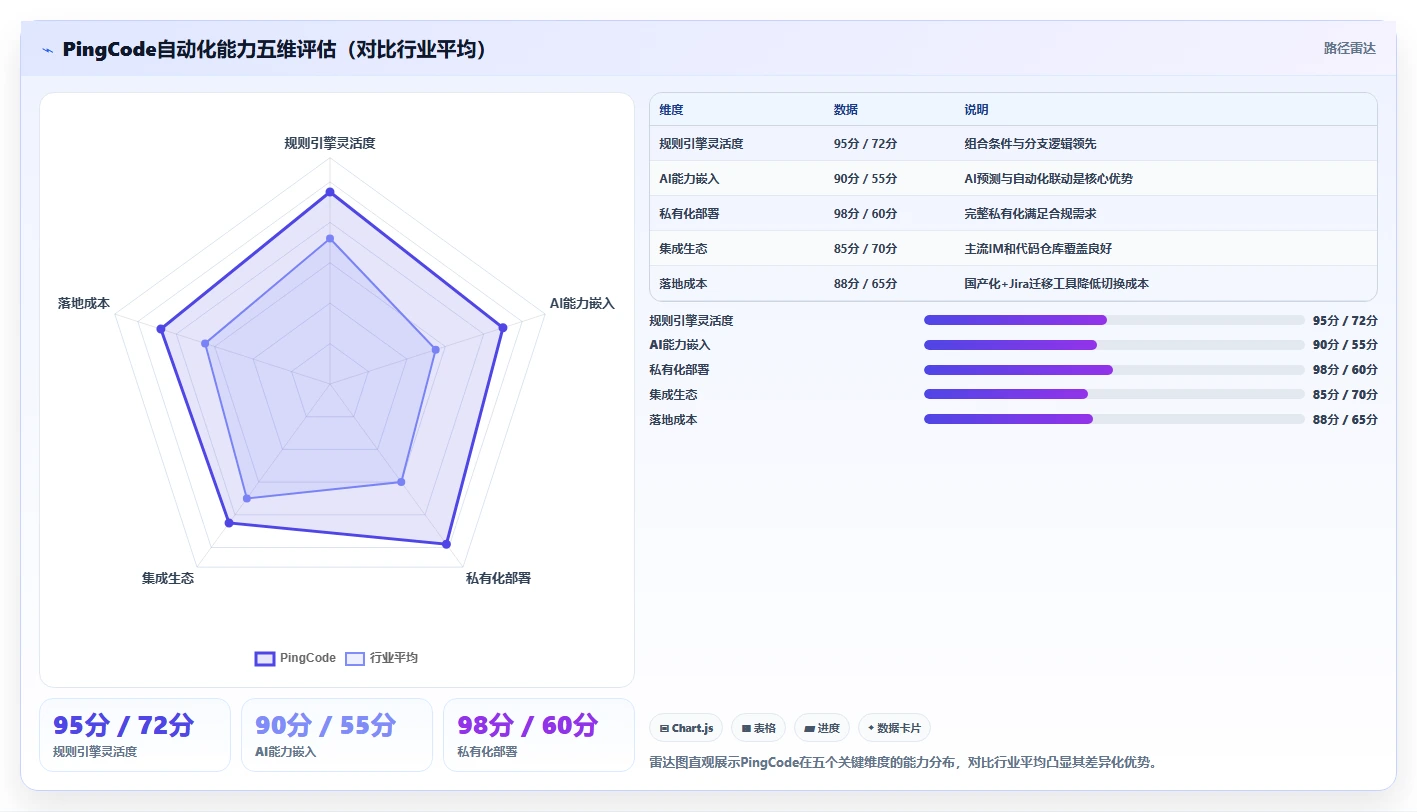Screen dimensions: 1417x812
Task: Click the 88分 / 65分 cell in the table
Action: pyautogui.click(x=889, y=284)
